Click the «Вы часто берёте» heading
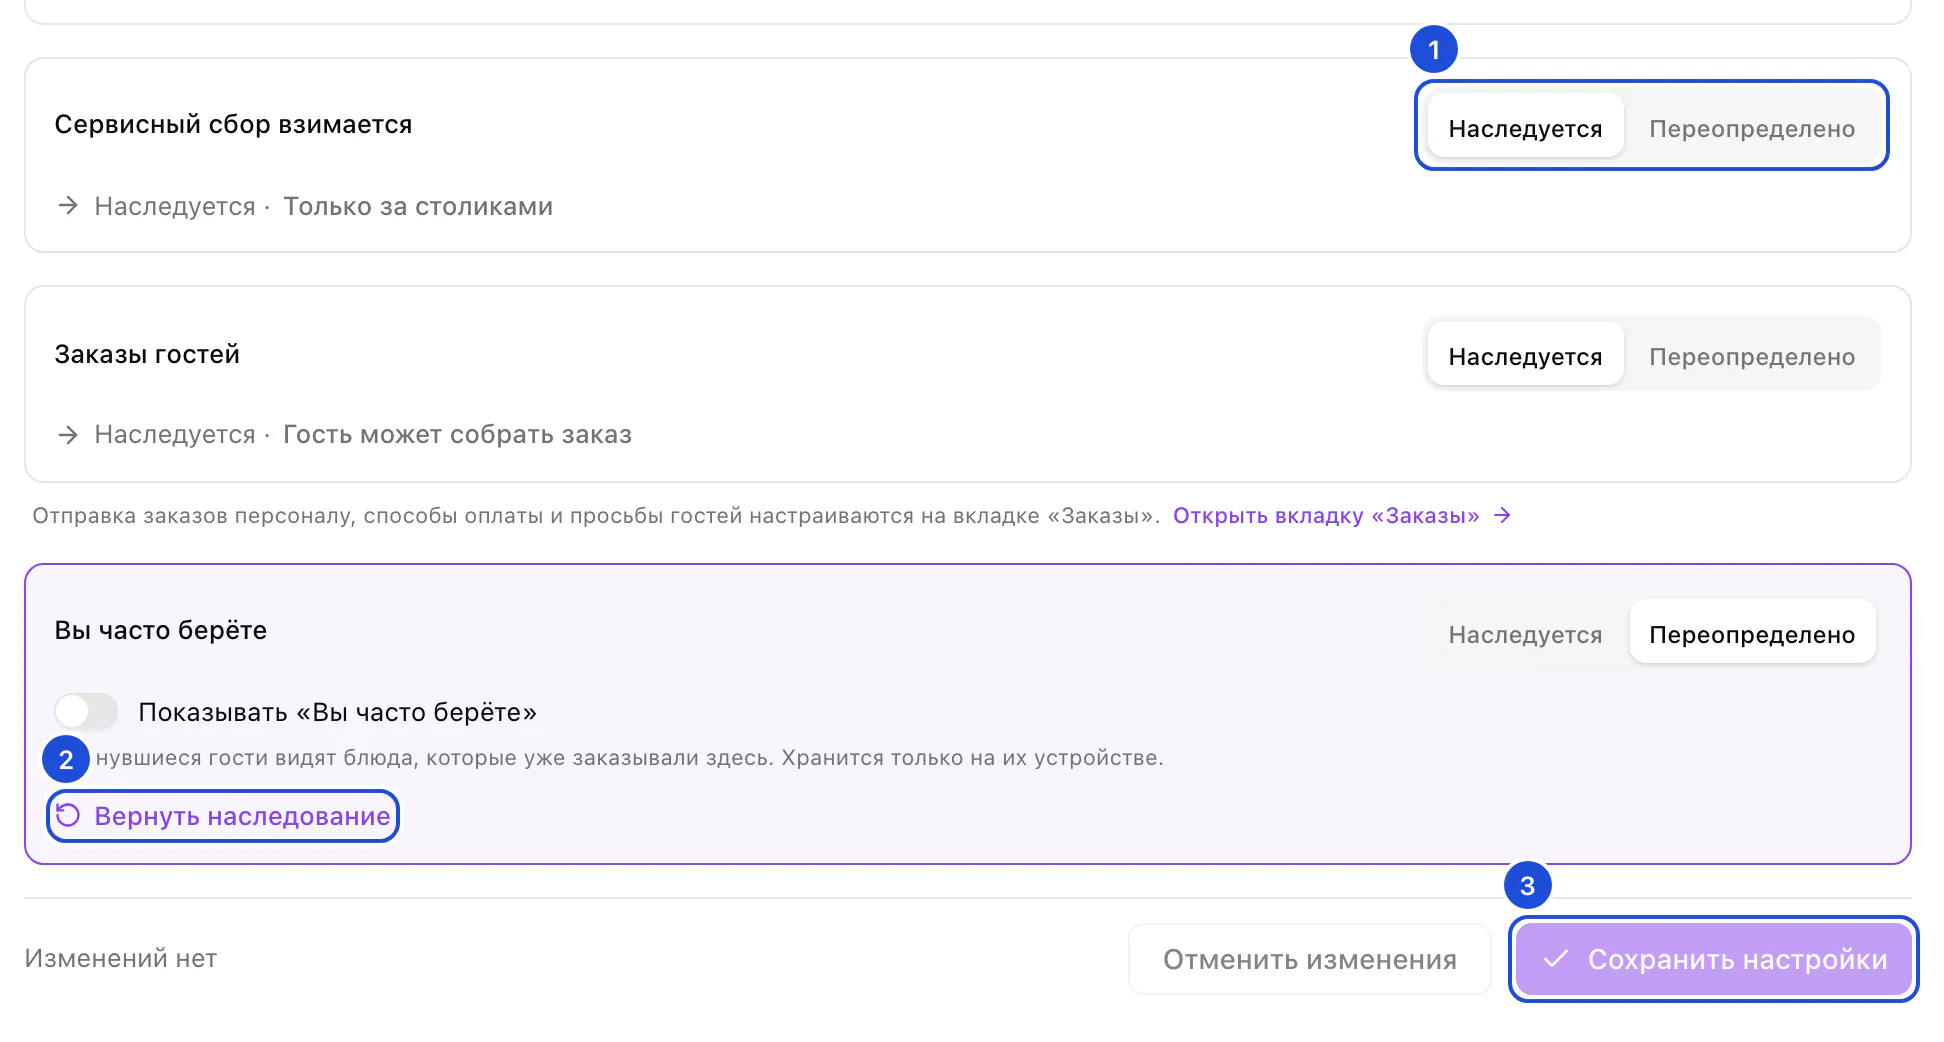 [x=161, y=630]
